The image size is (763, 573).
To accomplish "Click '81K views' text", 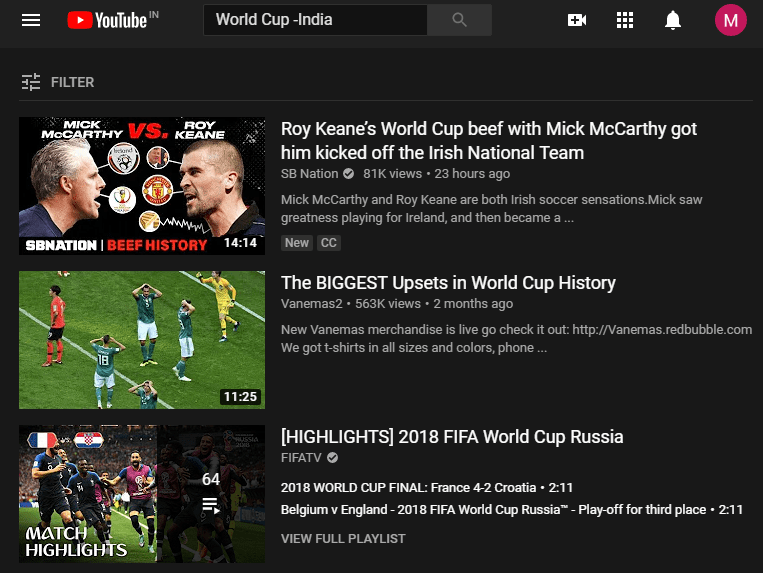I will point(392,174).
